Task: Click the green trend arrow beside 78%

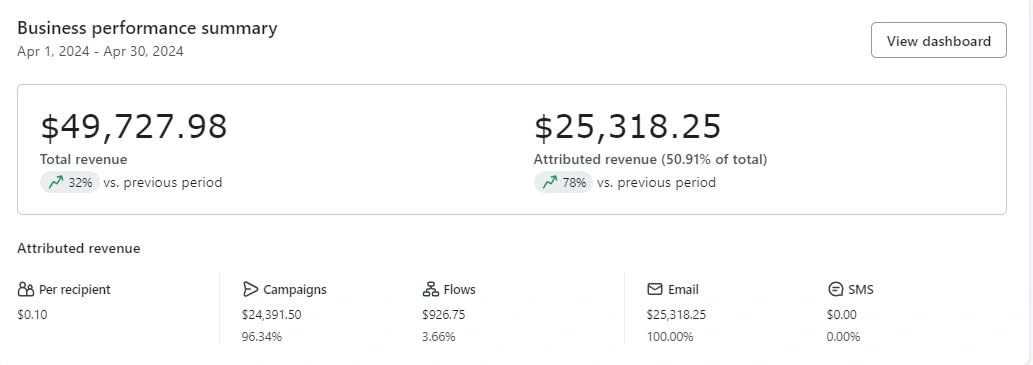Action: point(550,182)
